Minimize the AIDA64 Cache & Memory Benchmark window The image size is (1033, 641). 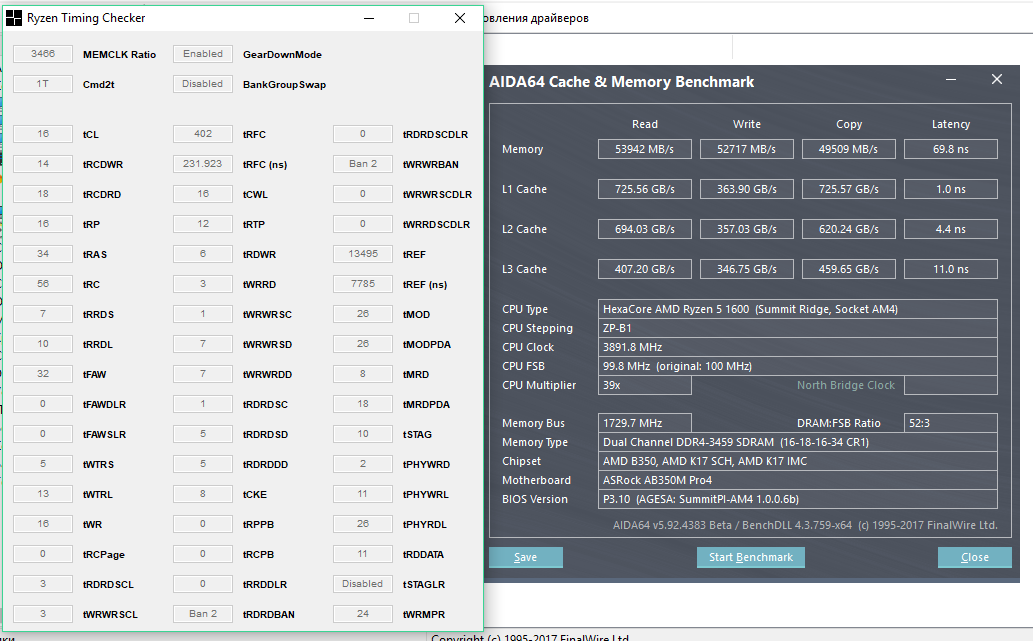[952, 80]
